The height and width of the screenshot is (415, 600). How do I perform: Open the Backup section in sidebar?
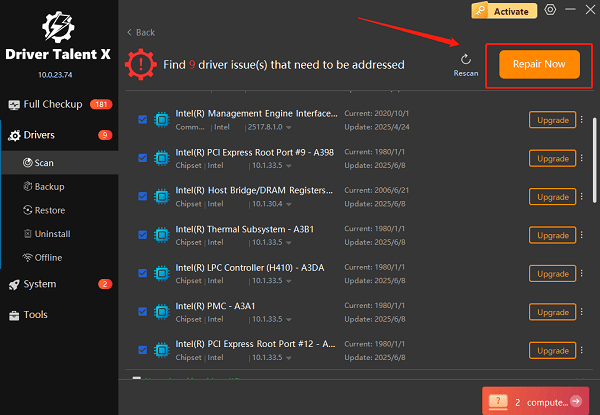tap(50, 186)
